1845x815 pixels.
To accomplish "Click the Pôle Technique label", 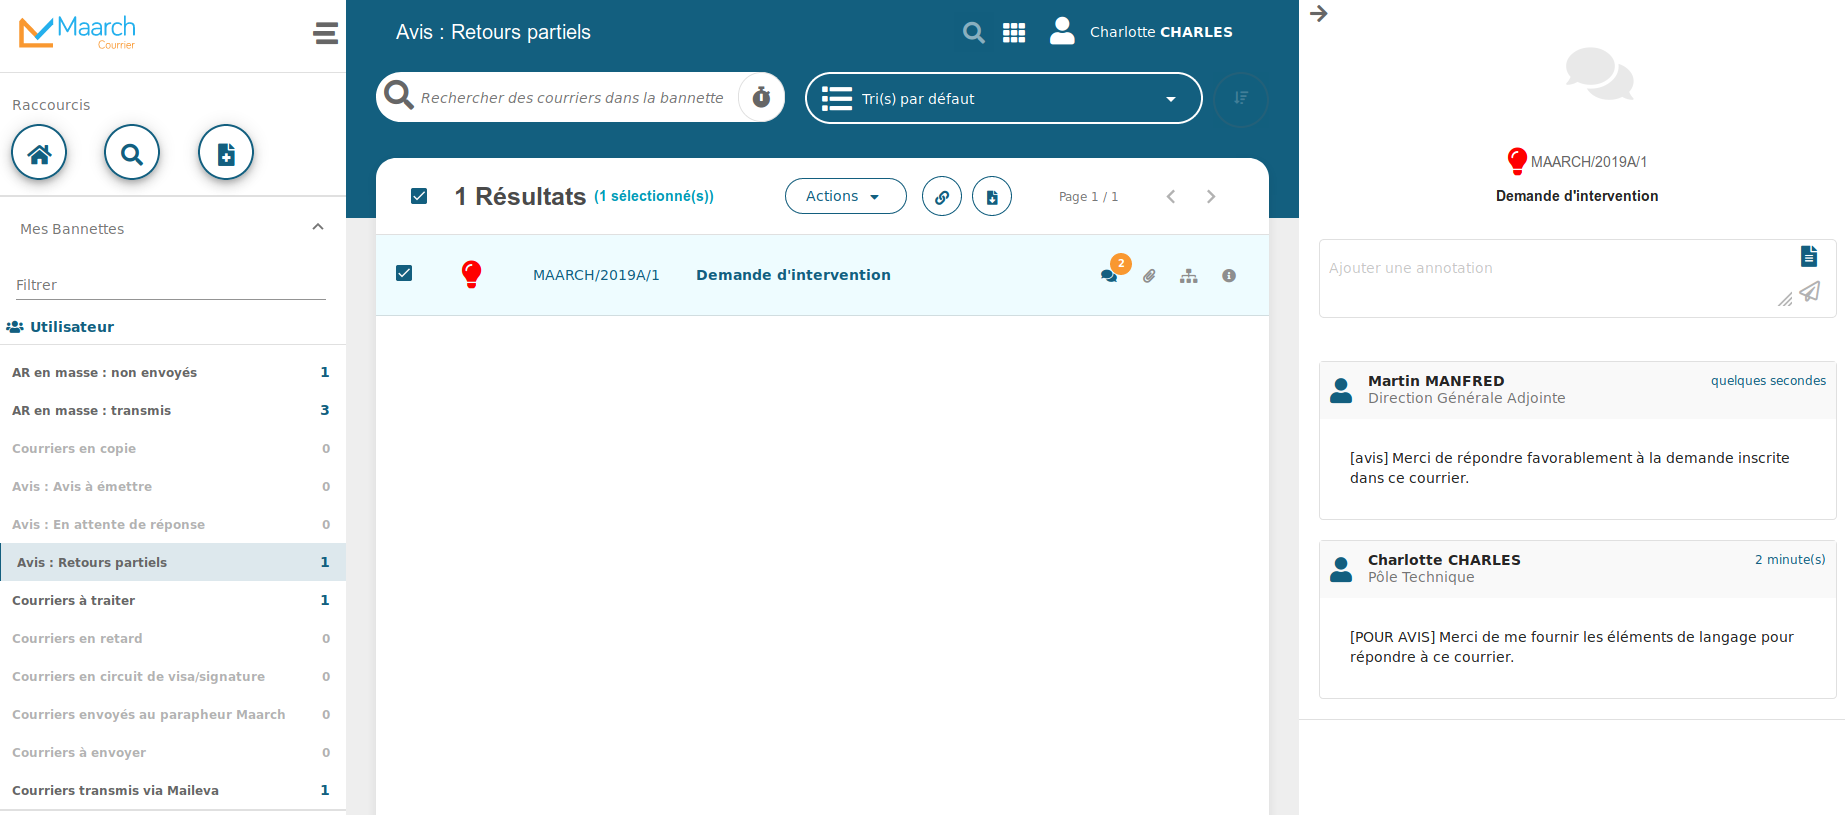I will [1421, 577].
